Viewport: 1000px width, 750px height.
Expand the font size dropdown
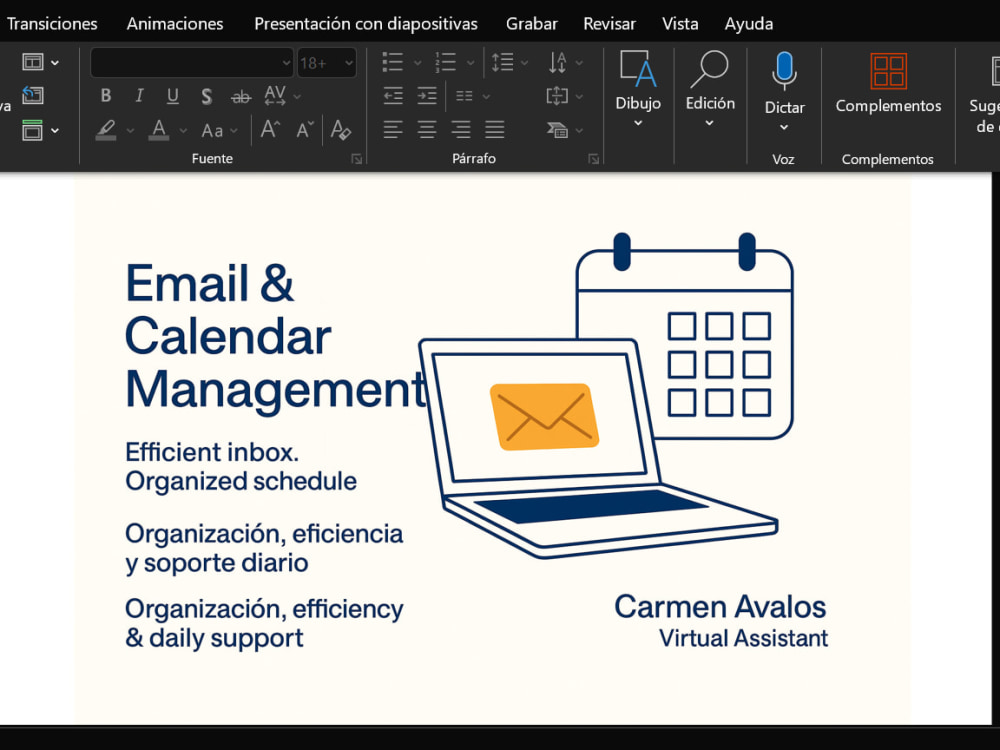[348, 63]
